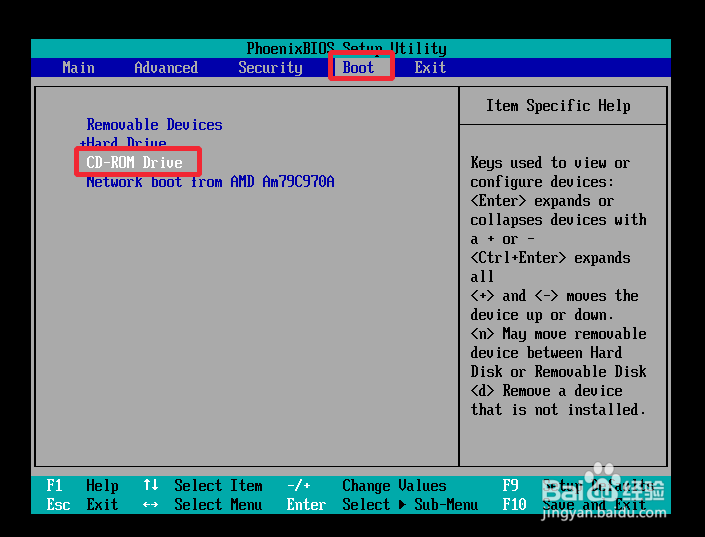The height and width of the screenshot is (537, 705).
Task: Click the left-right arrows key icon
Action: (151, 505)
